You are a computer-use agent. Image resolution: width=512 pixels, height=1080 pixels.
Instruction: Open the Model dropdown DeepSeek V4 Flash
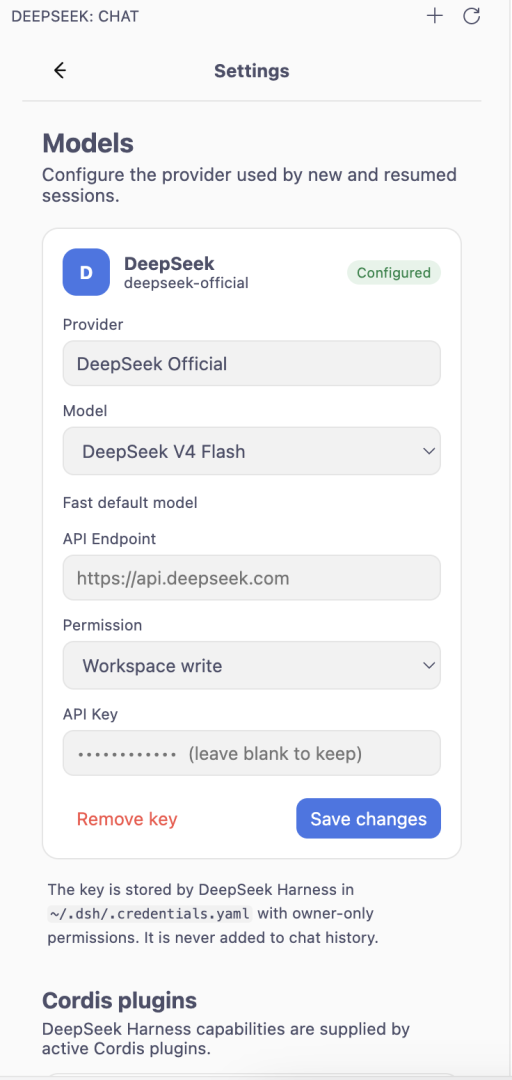(x=252, y=452)
